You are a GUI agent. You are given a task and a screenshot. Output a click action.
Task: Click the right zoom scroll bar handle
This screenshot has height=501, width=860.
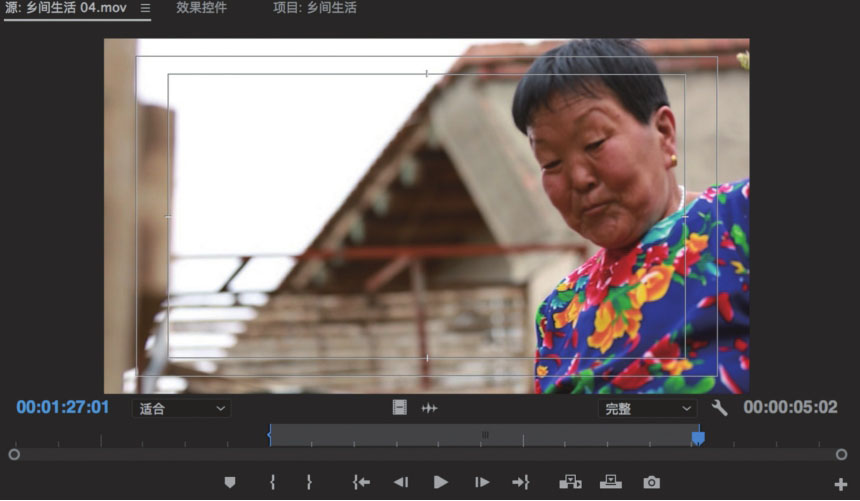coord(841,454)
